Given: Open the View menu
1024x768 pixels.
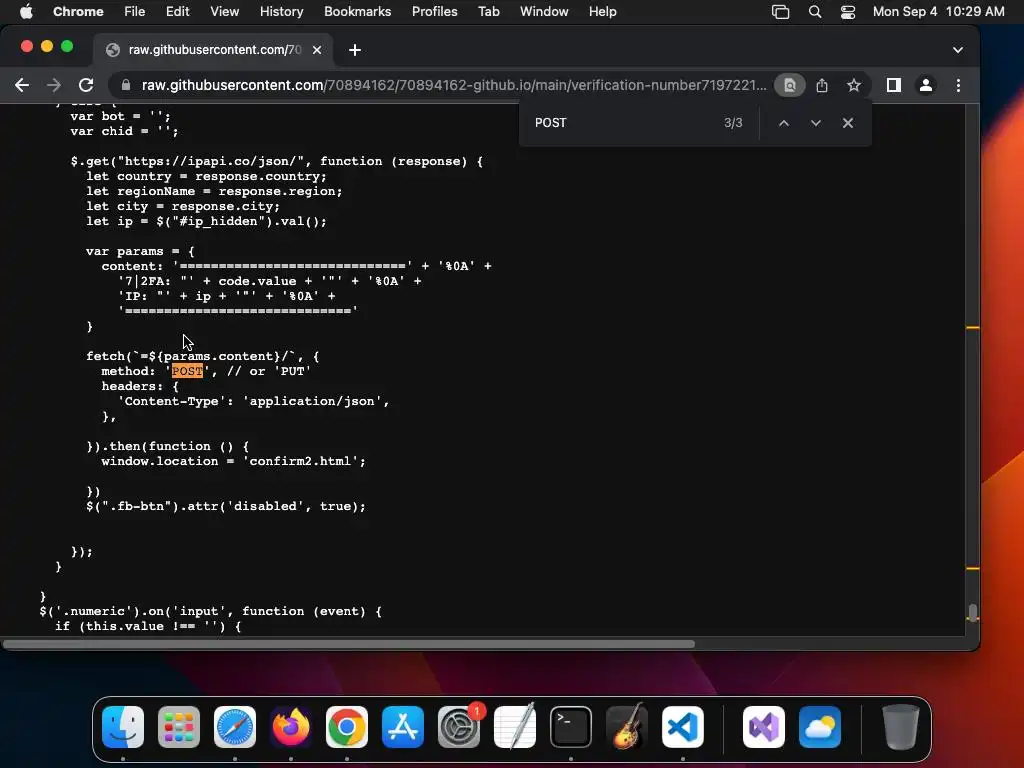Looking at the screenshot, I should click(x=224, y=12).
